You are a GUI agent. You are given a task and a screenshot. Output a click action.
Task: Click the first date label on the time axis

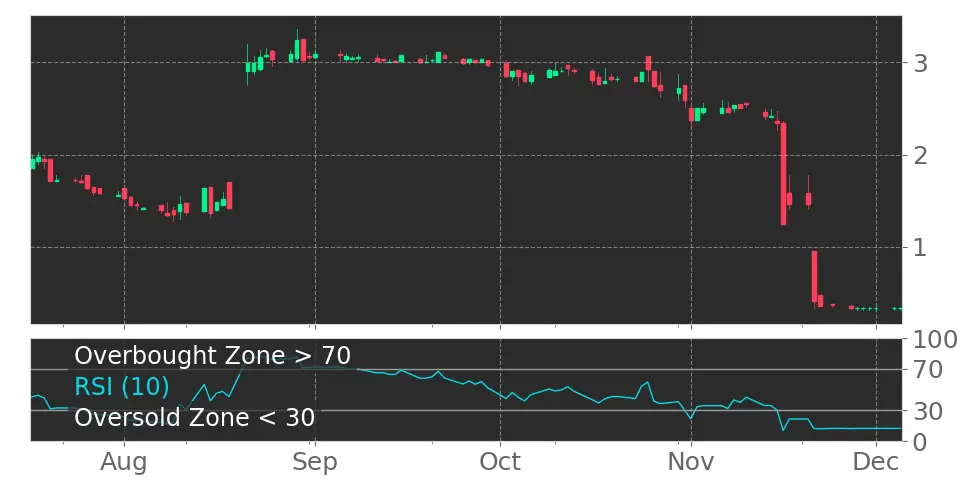[x=124, y=464]
